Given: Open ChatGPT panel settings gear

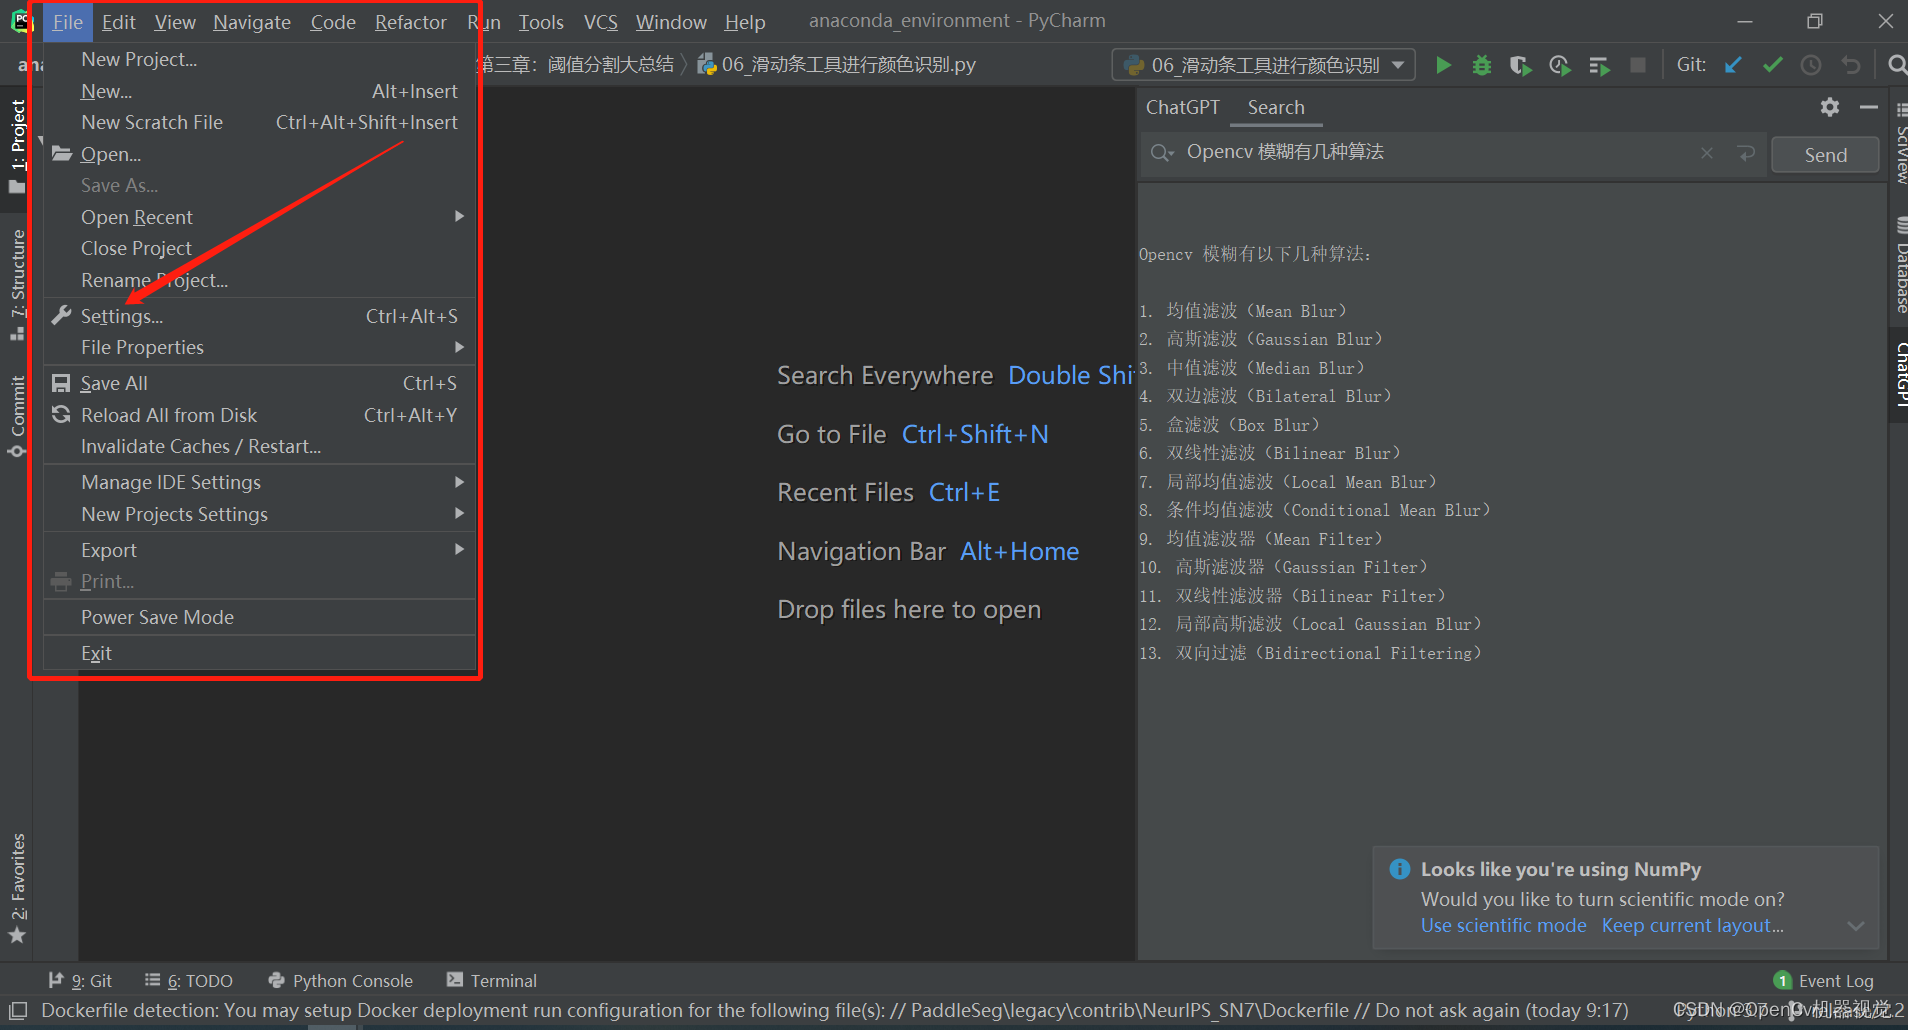Looking at the screenshot, I should (x=1830, y=107).
